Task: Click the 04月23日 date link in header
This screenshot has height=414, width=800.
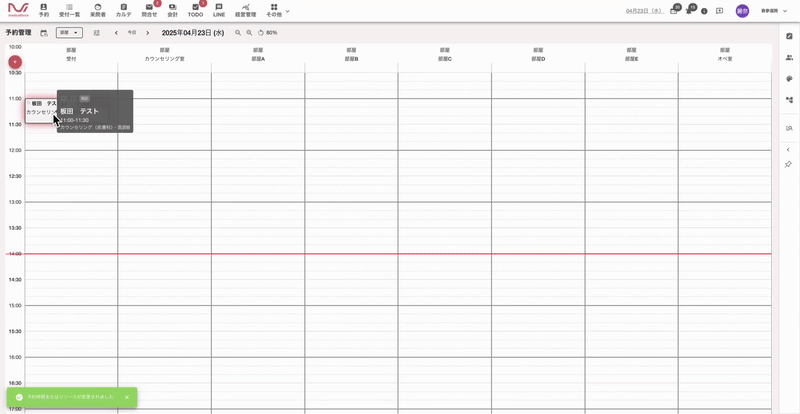Action: (644, 11)
